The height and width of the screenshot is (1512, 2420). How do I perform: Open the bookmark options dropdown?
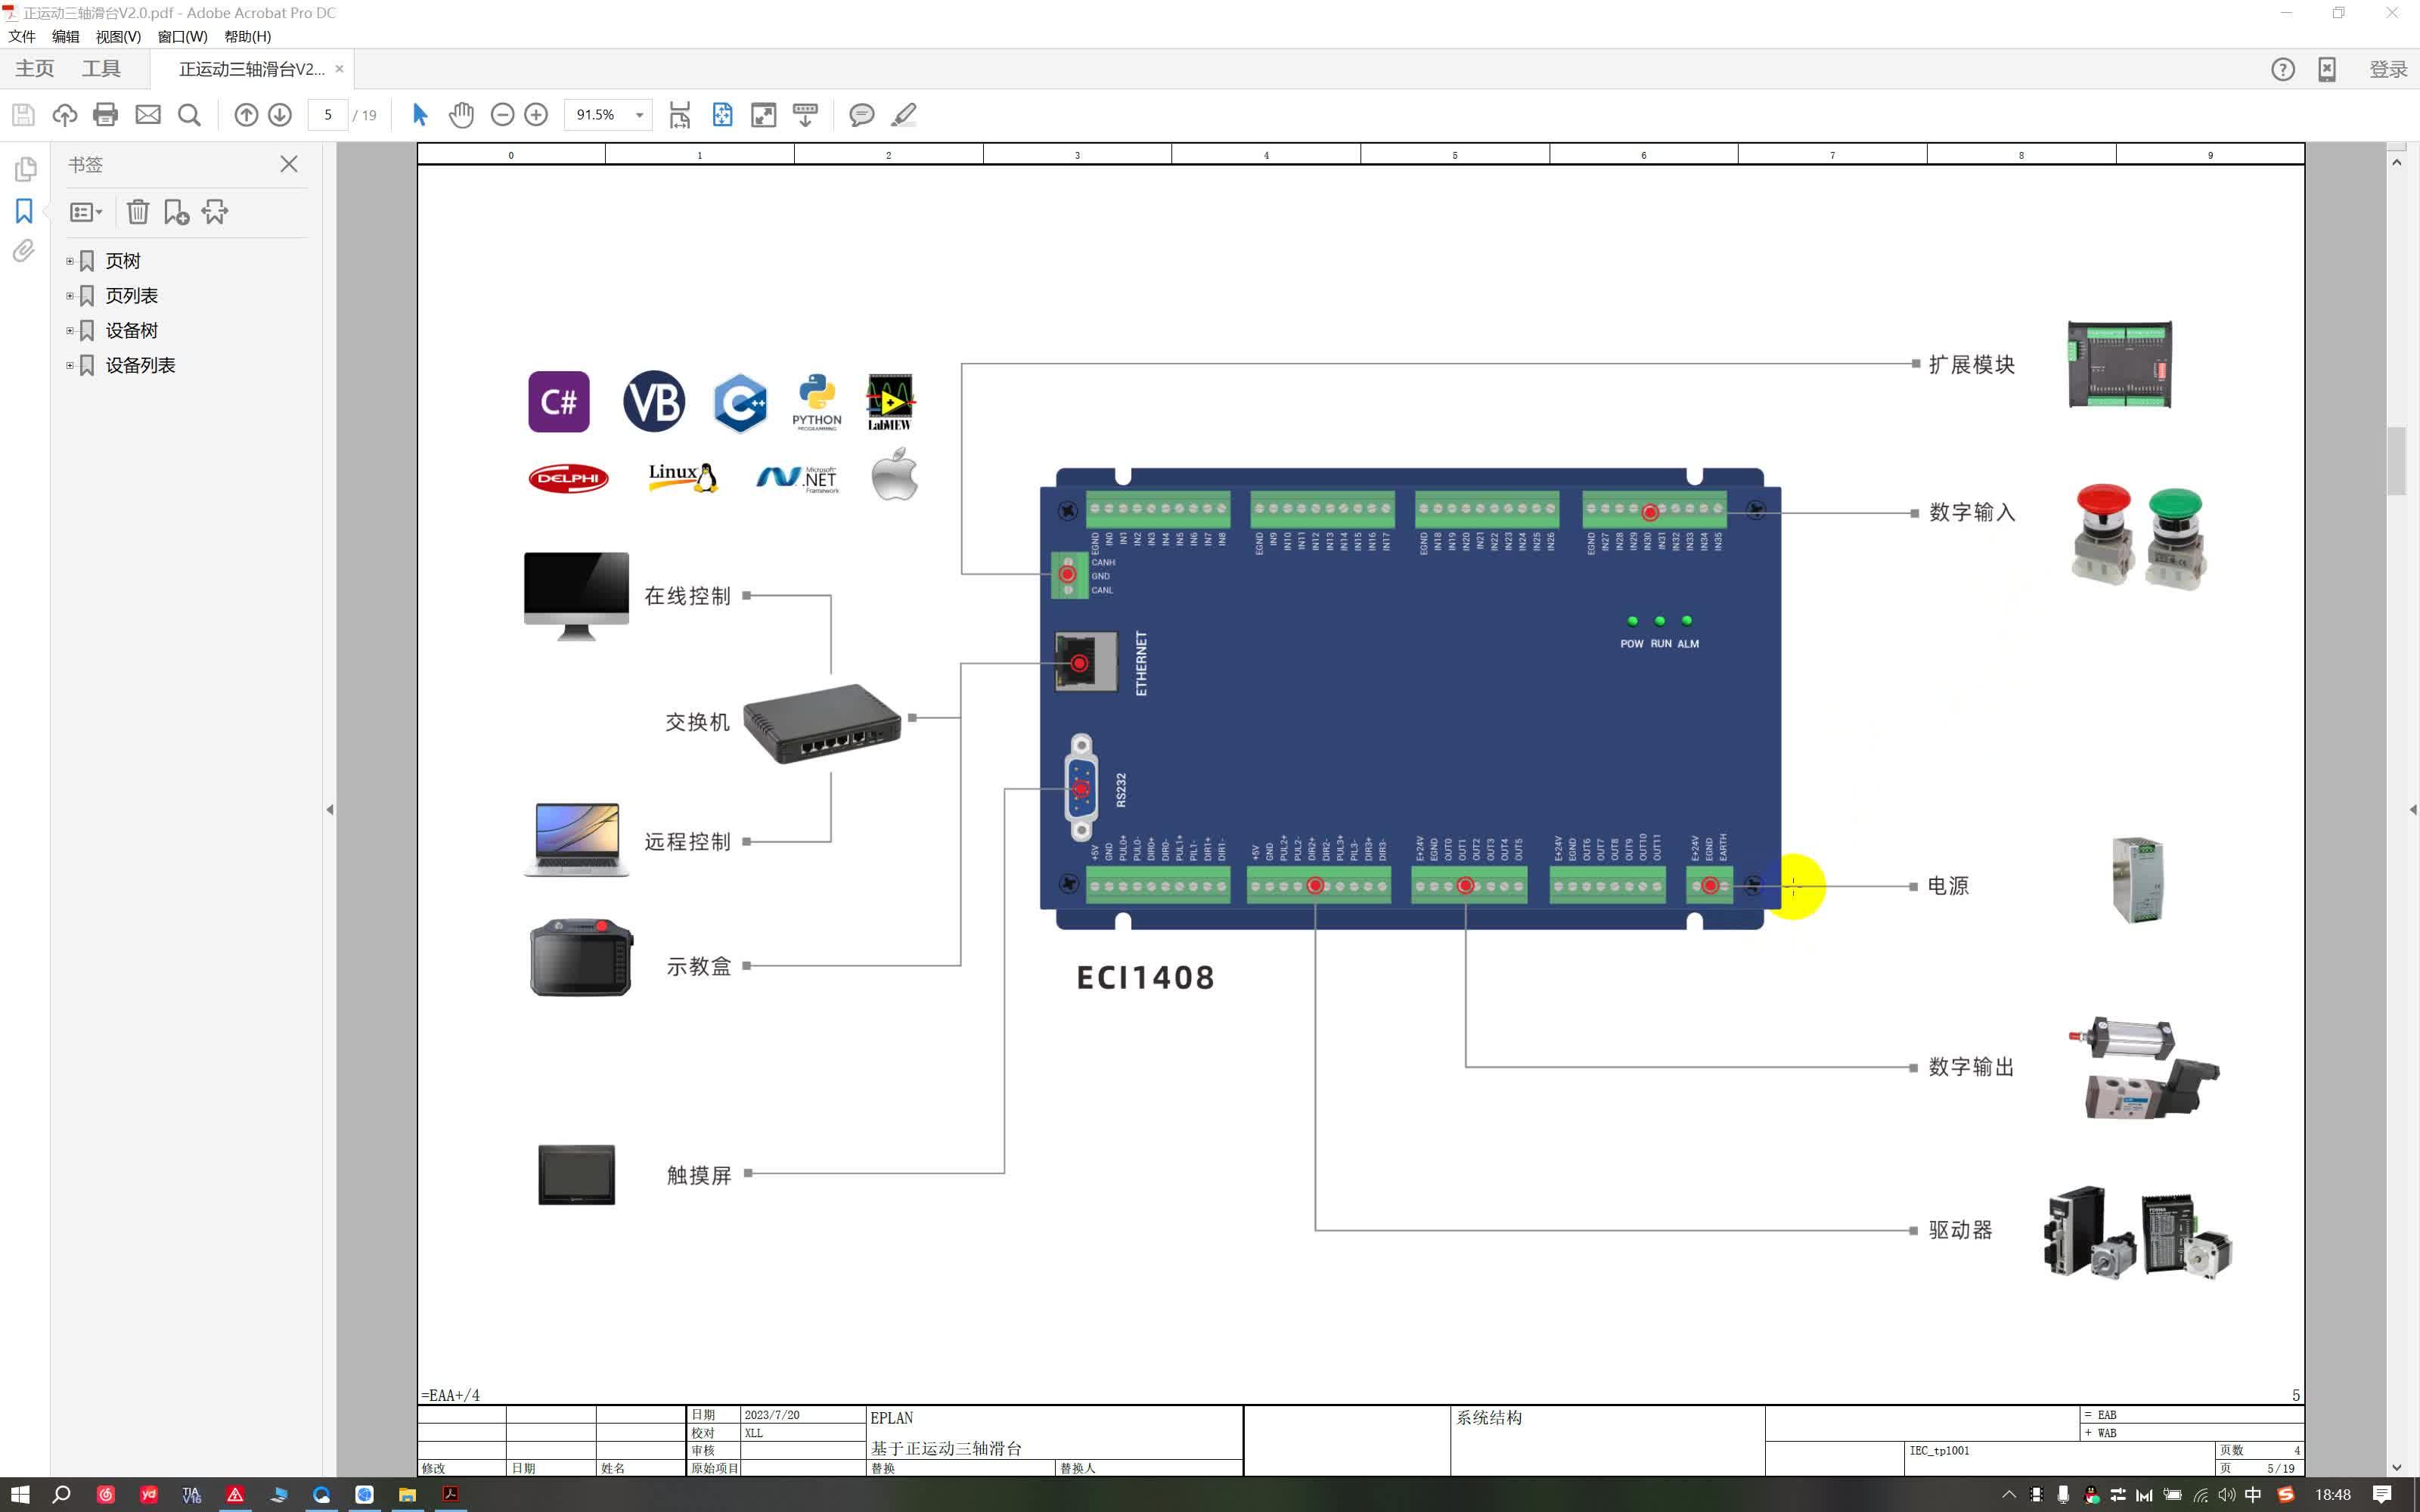[x=84, y=212]
